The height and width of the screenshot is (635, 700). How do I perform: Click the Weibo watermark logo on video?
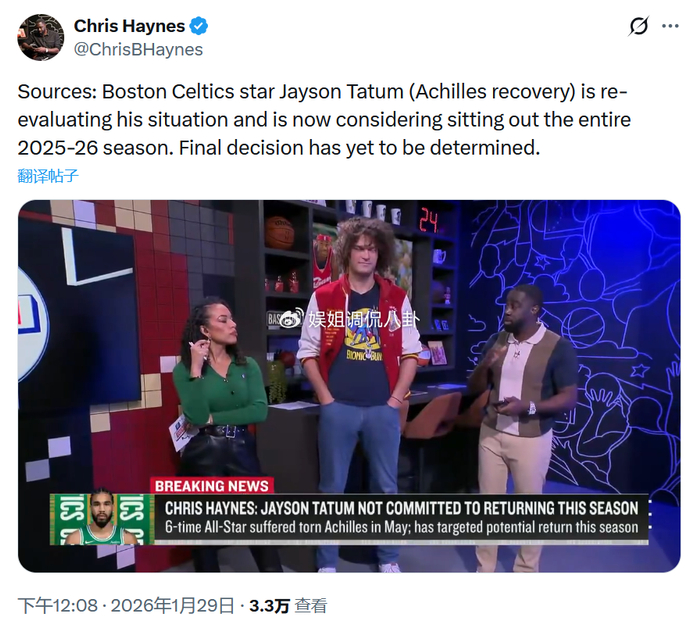[x=289, y=318]
